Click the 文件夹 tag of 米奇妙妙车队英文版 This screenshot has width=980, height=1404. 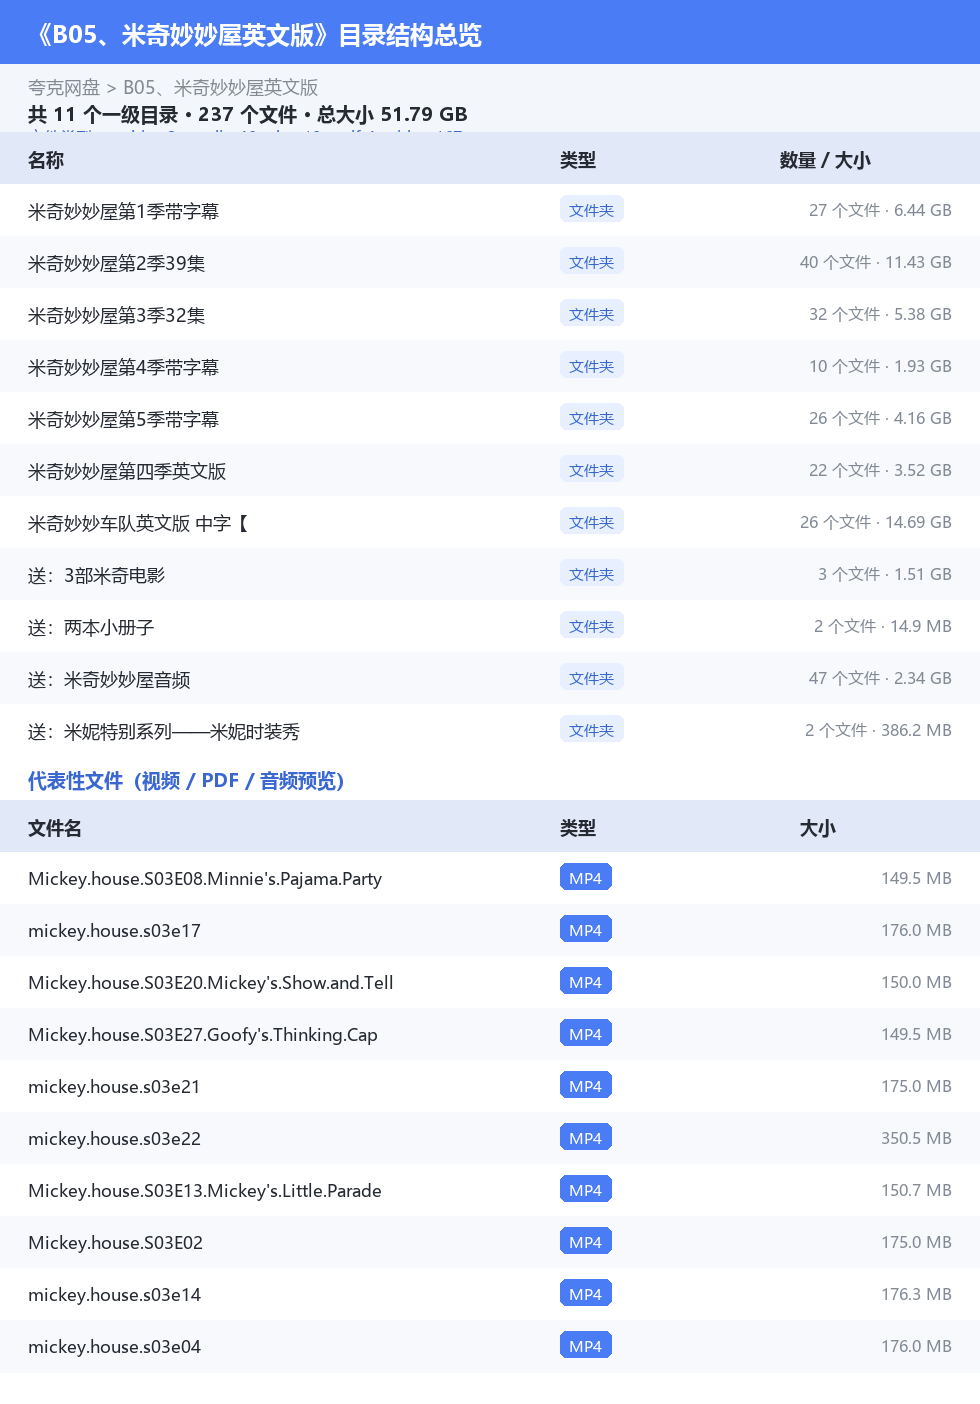(x=592, y=521)
